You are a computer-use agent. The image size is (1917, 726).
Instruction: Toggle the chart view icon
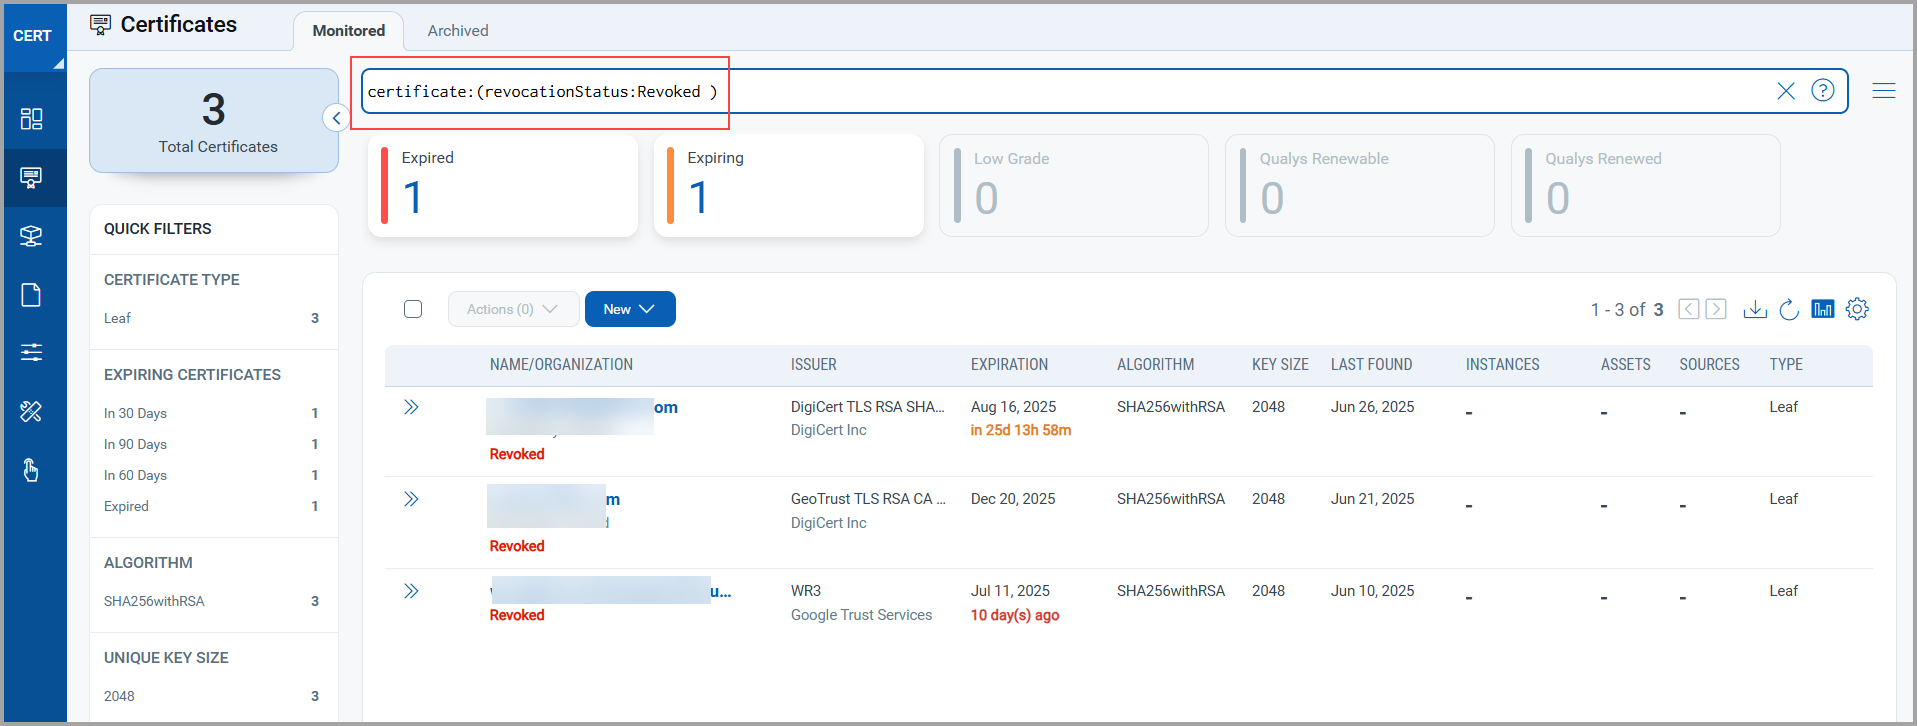[x=1823, y=309]
